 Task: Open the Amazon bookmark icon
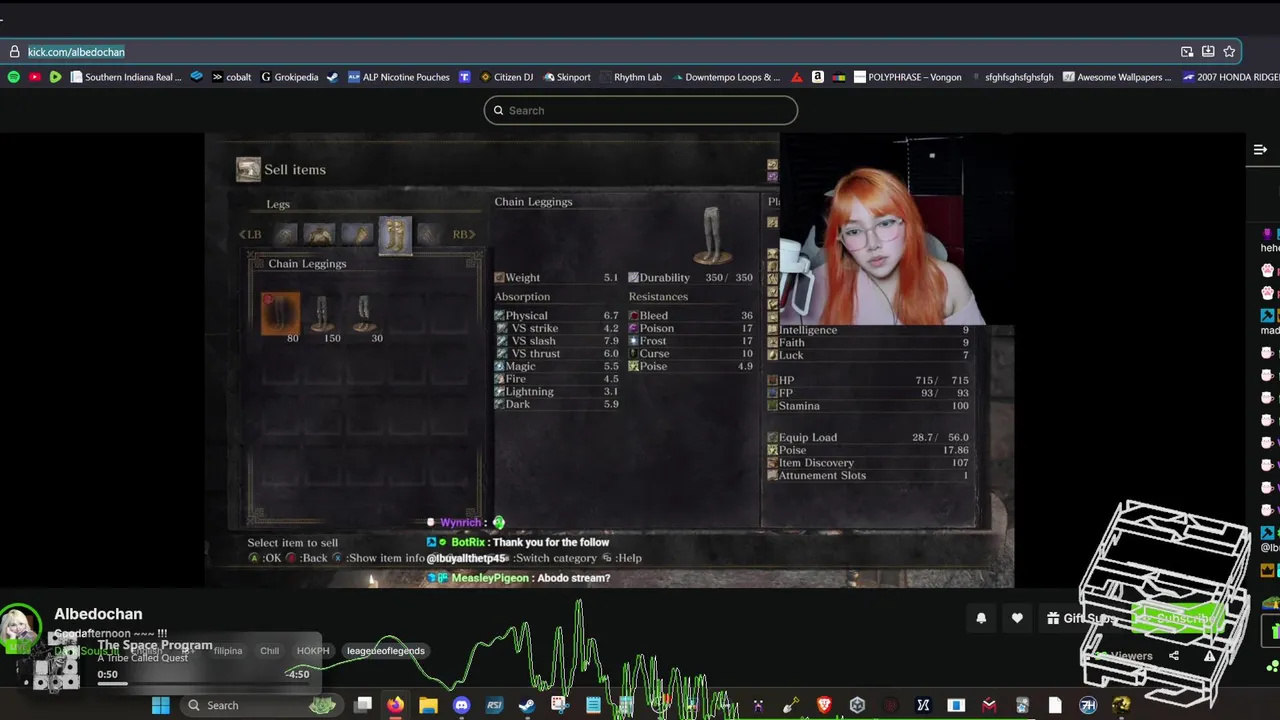(817, 77)
